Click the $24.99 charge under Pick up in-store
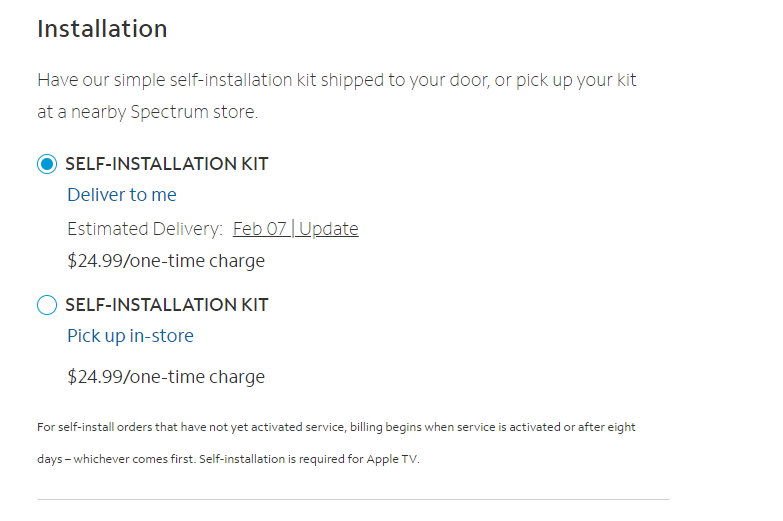 94,377
